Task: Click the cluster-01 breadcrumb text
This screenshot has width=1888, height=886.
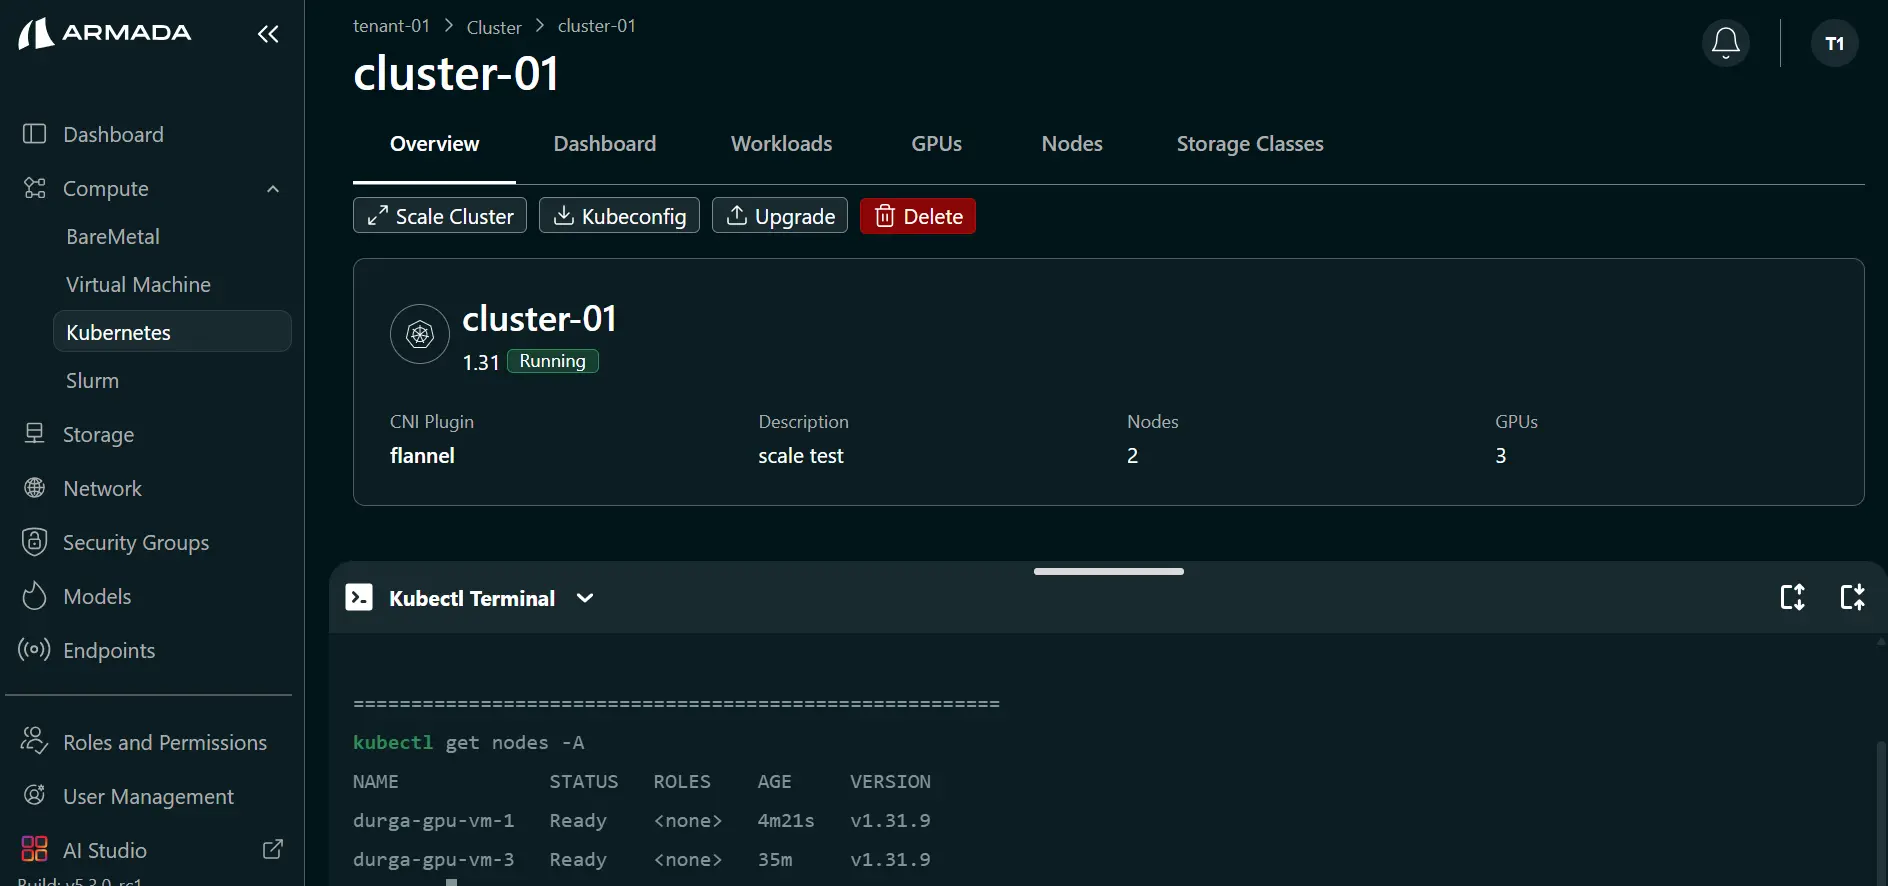Action: pyautogui.click(x=597, y=26)
